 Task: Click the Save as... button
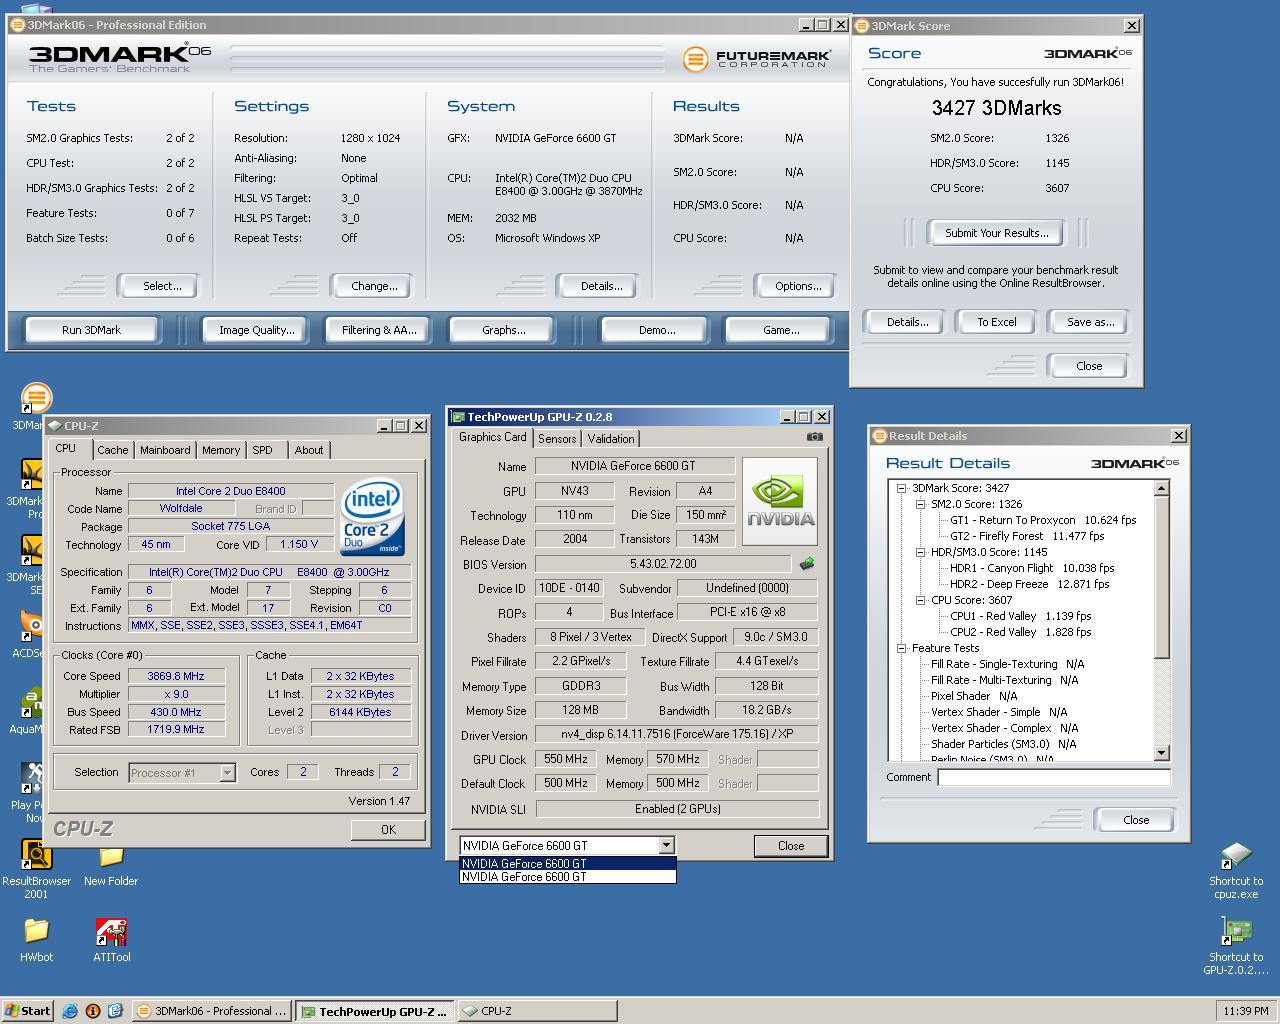1090,322
